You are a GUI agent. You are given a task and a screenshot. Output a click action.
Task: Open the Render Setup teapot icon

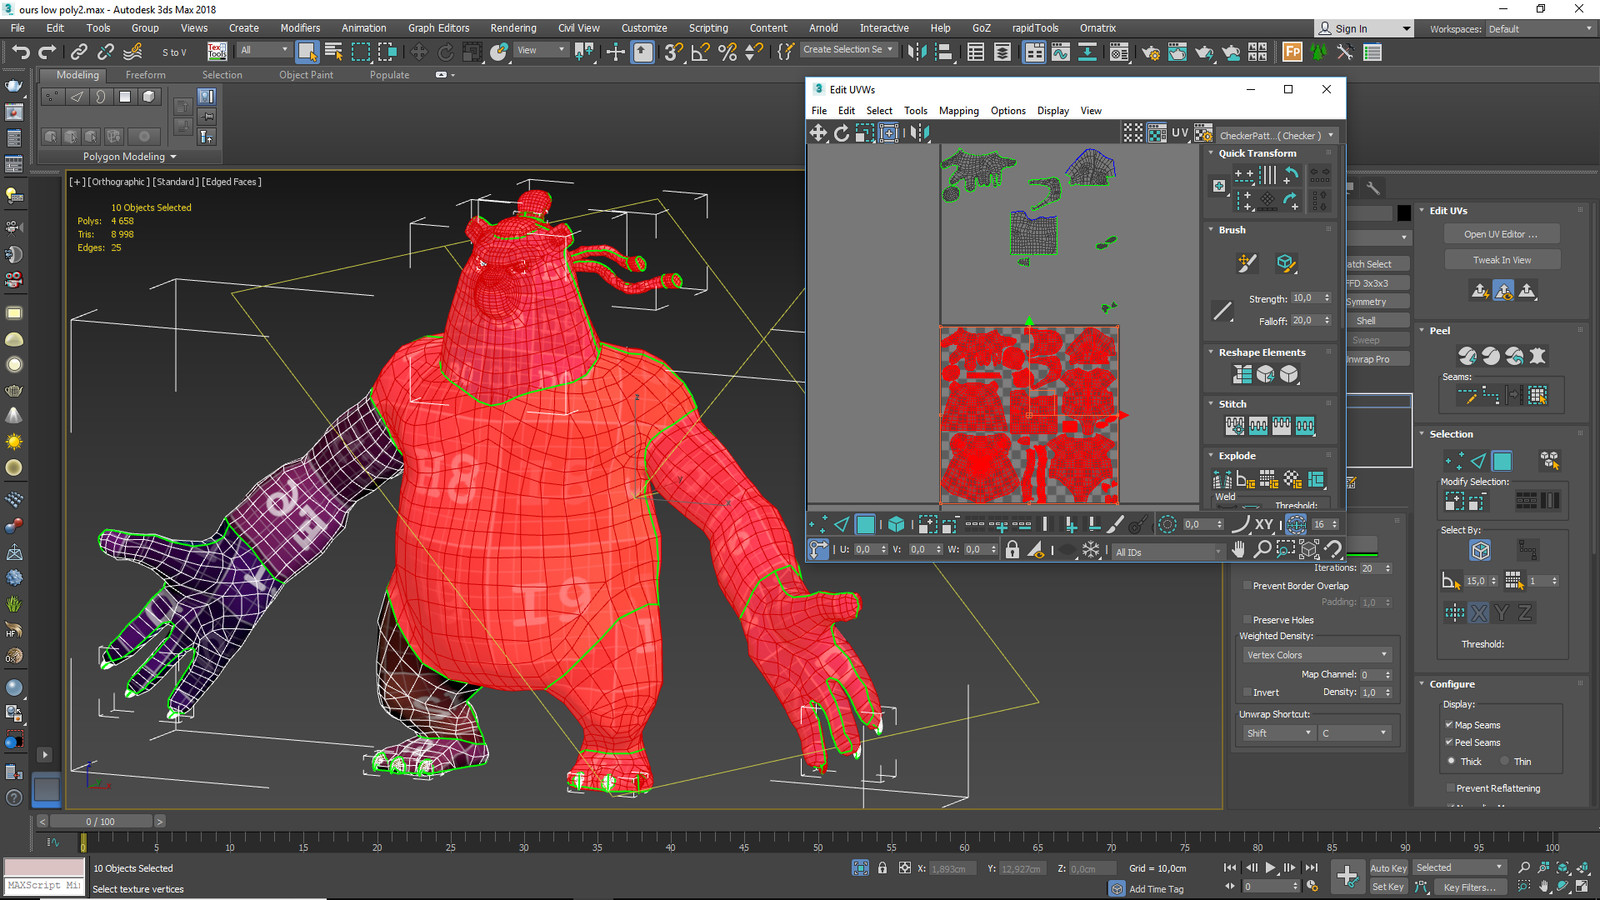pyautogui.click(x=1150, y=51)
